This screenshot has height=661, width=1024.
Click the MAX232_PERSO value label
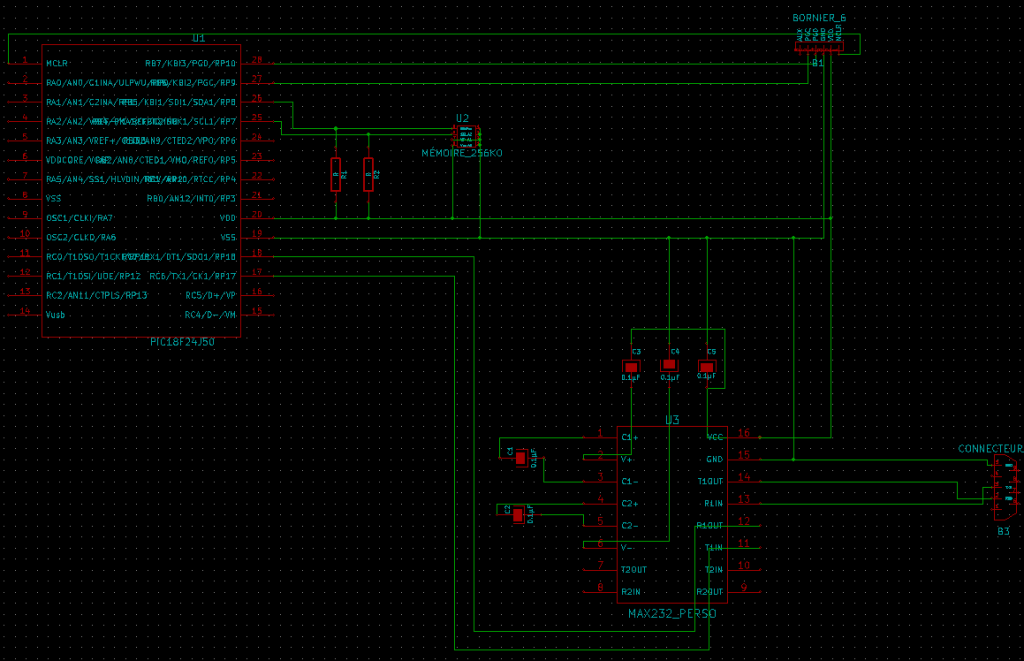pyautogui.click(x=672, y=613)
